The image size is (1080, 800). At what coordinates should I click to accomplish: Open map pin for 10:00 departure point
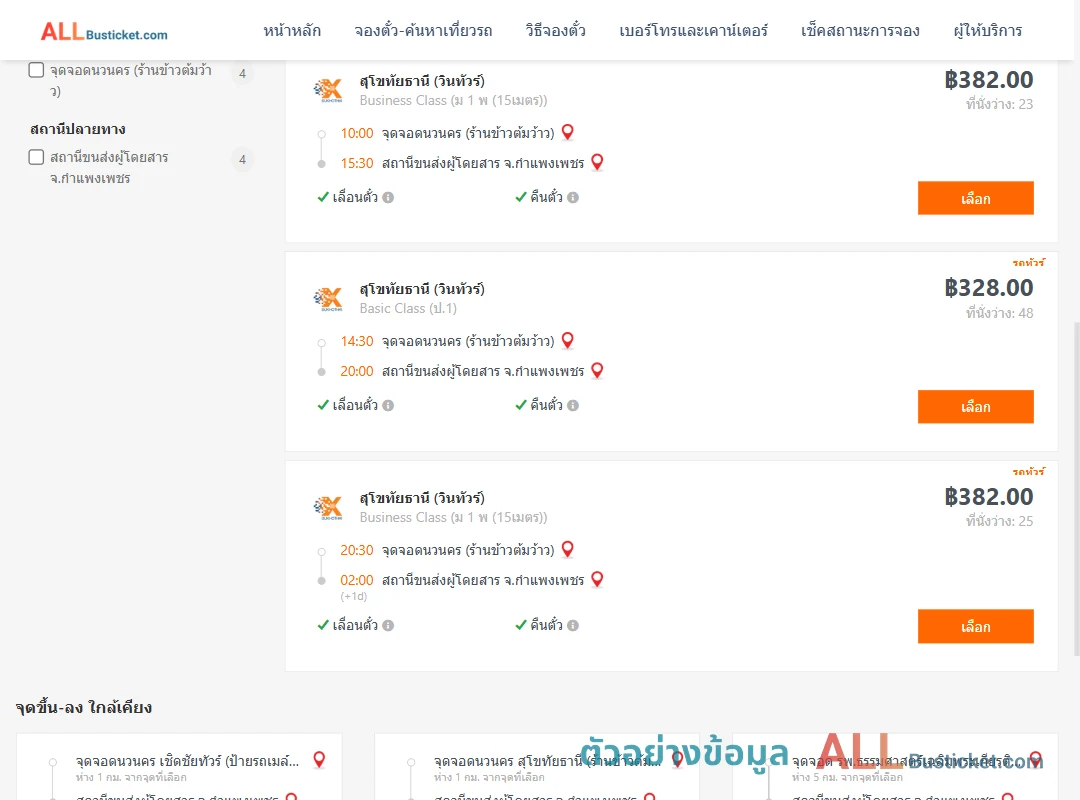coord(568,132)
